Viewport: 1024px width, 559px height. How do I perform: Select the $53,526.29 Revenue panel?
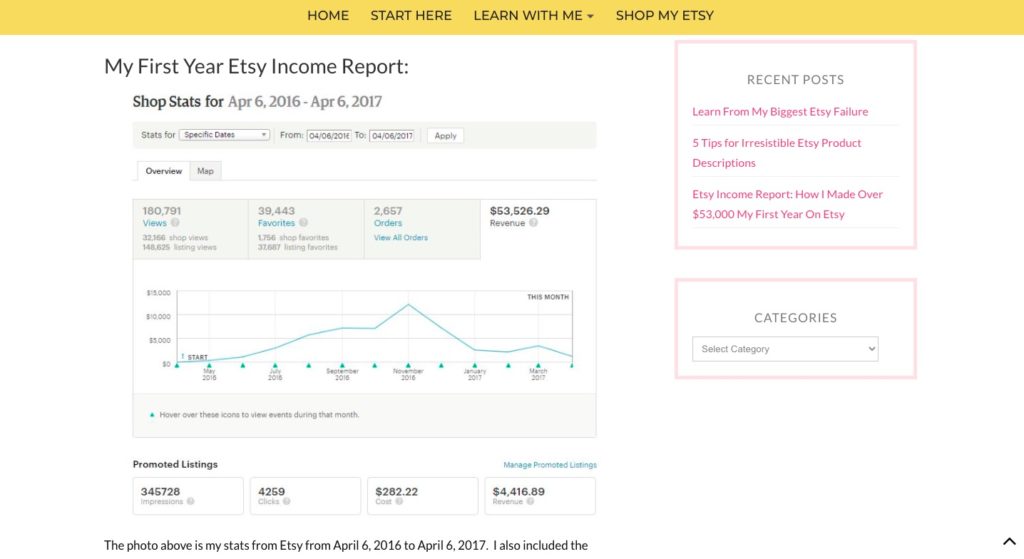click(x=538, y=229)
